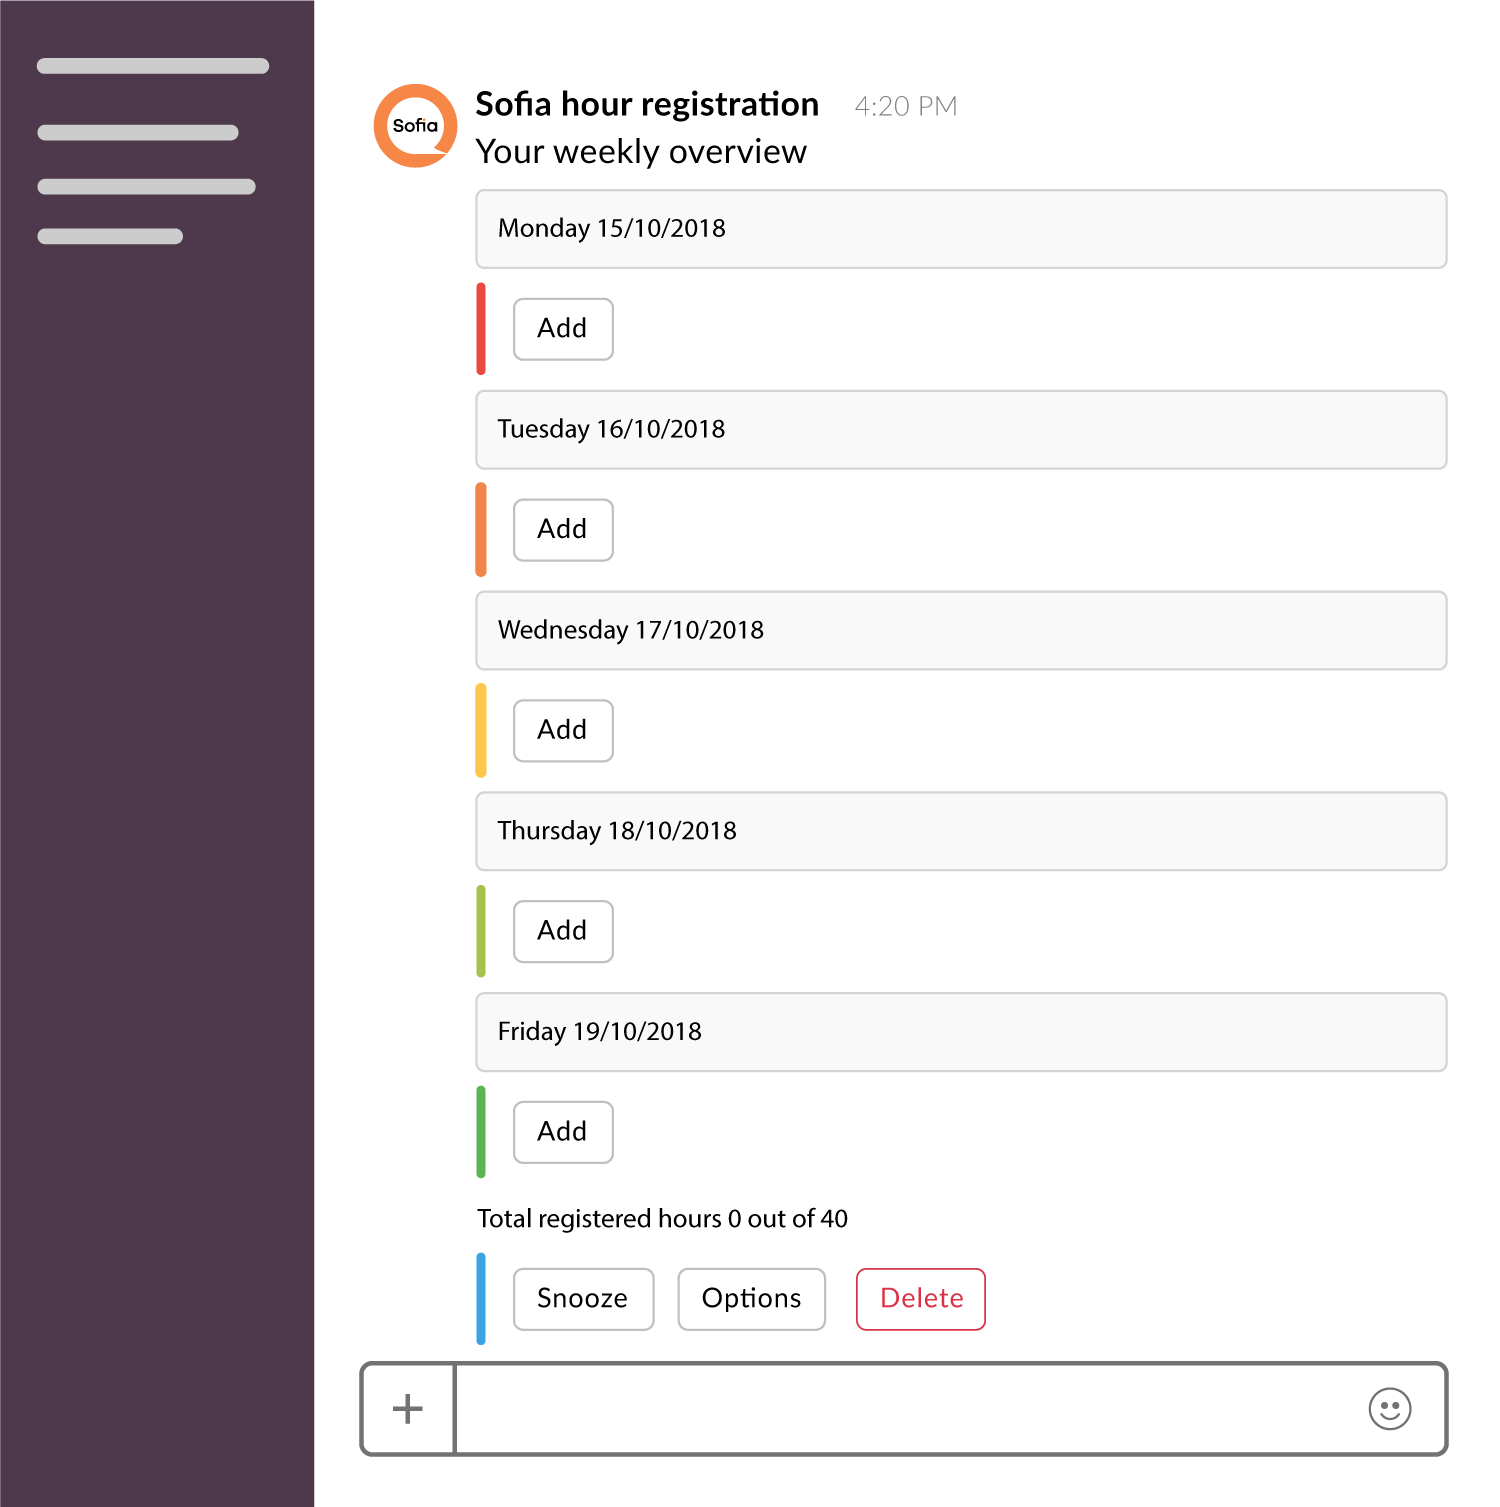Click Add under Wednesday 17/10/2018

click(563, 731)
